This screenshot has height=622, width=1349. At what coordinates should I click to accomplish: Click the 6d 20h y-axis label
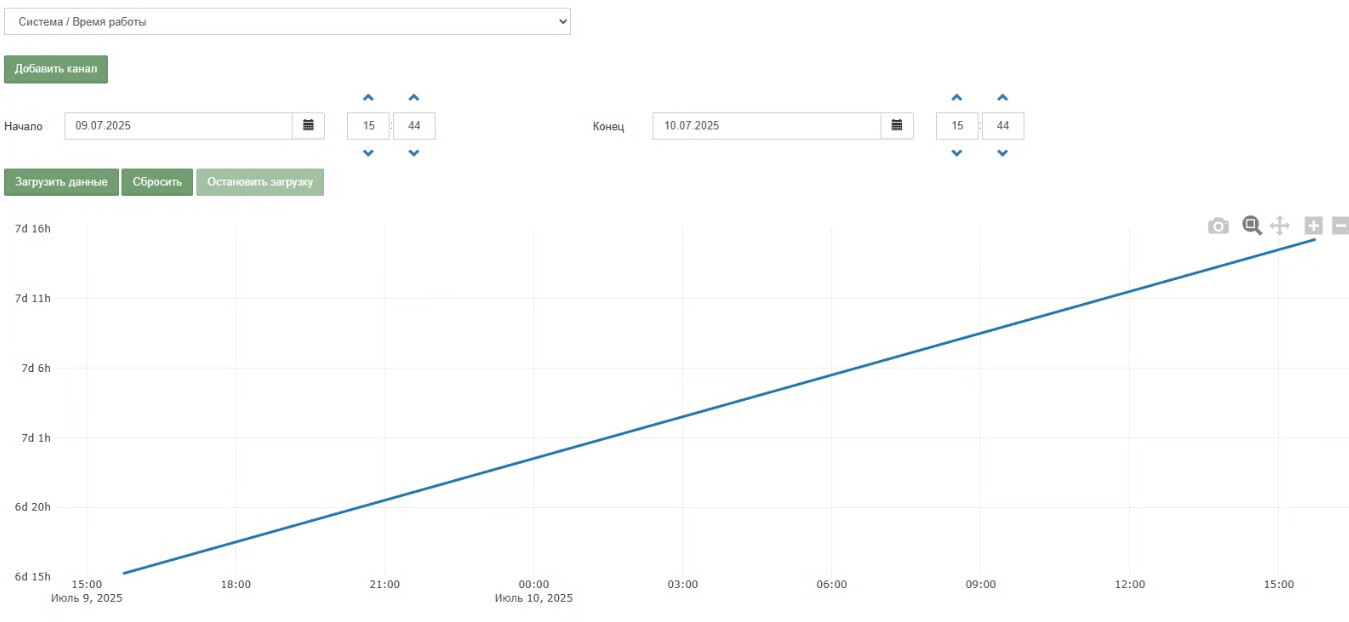pyautogui.click(x=33, y=507)
